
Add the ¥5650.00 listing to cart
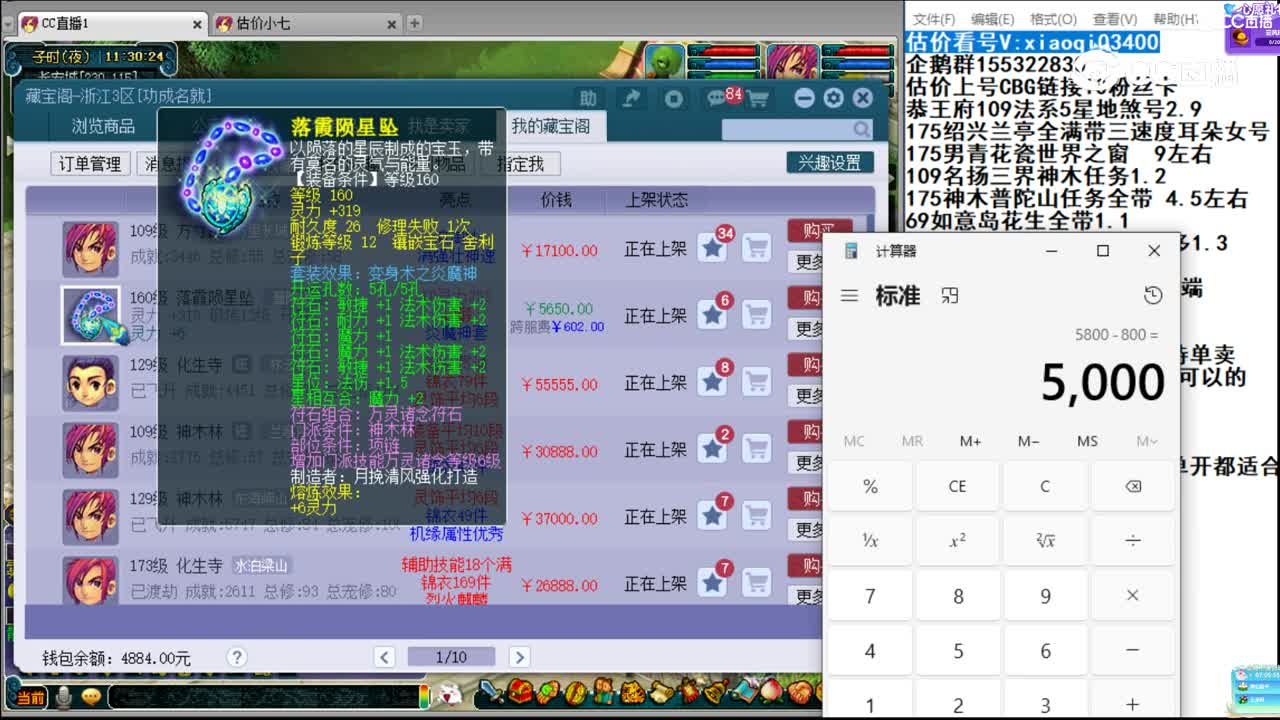(757, 315)
